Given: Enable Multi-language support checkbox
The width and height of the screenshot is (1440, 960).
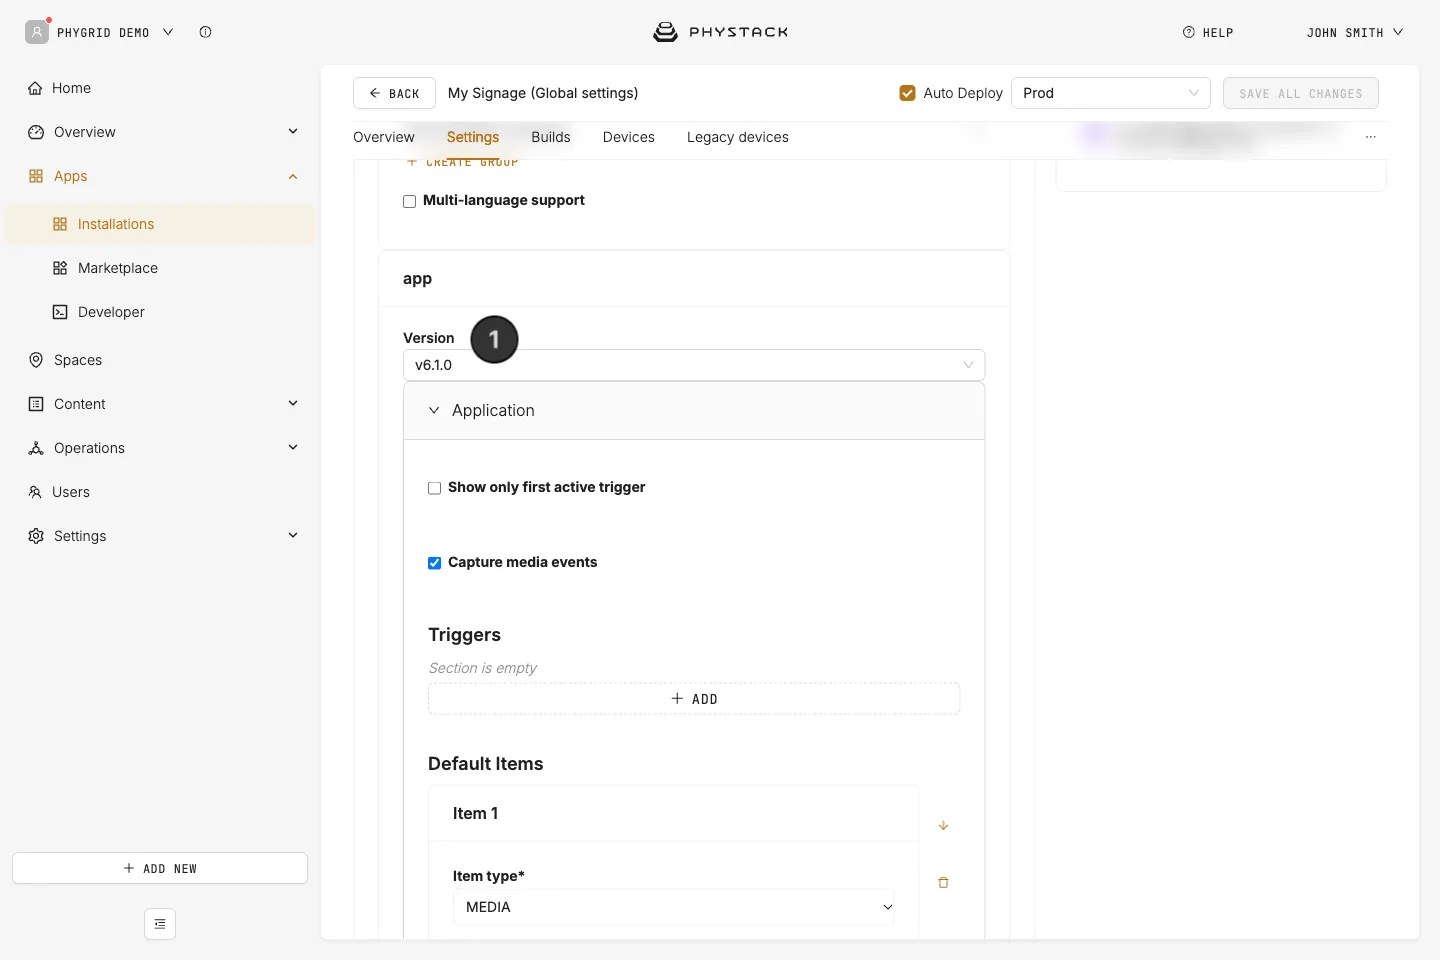Looking at the screenshot, I should click(409, 201).
